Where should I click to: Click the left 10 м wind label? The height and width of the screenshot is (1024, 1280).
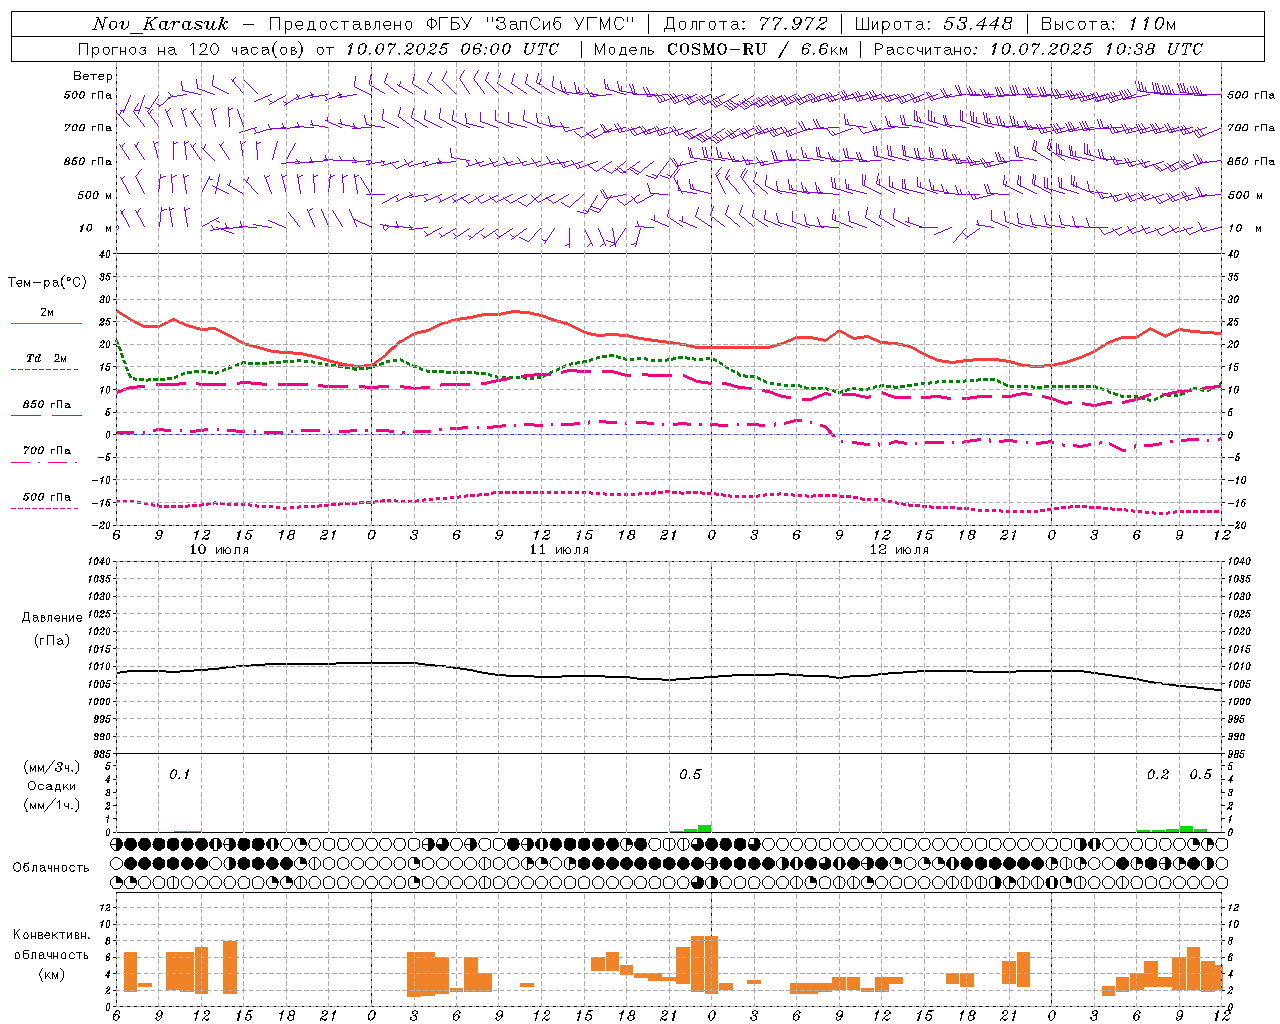96,228
